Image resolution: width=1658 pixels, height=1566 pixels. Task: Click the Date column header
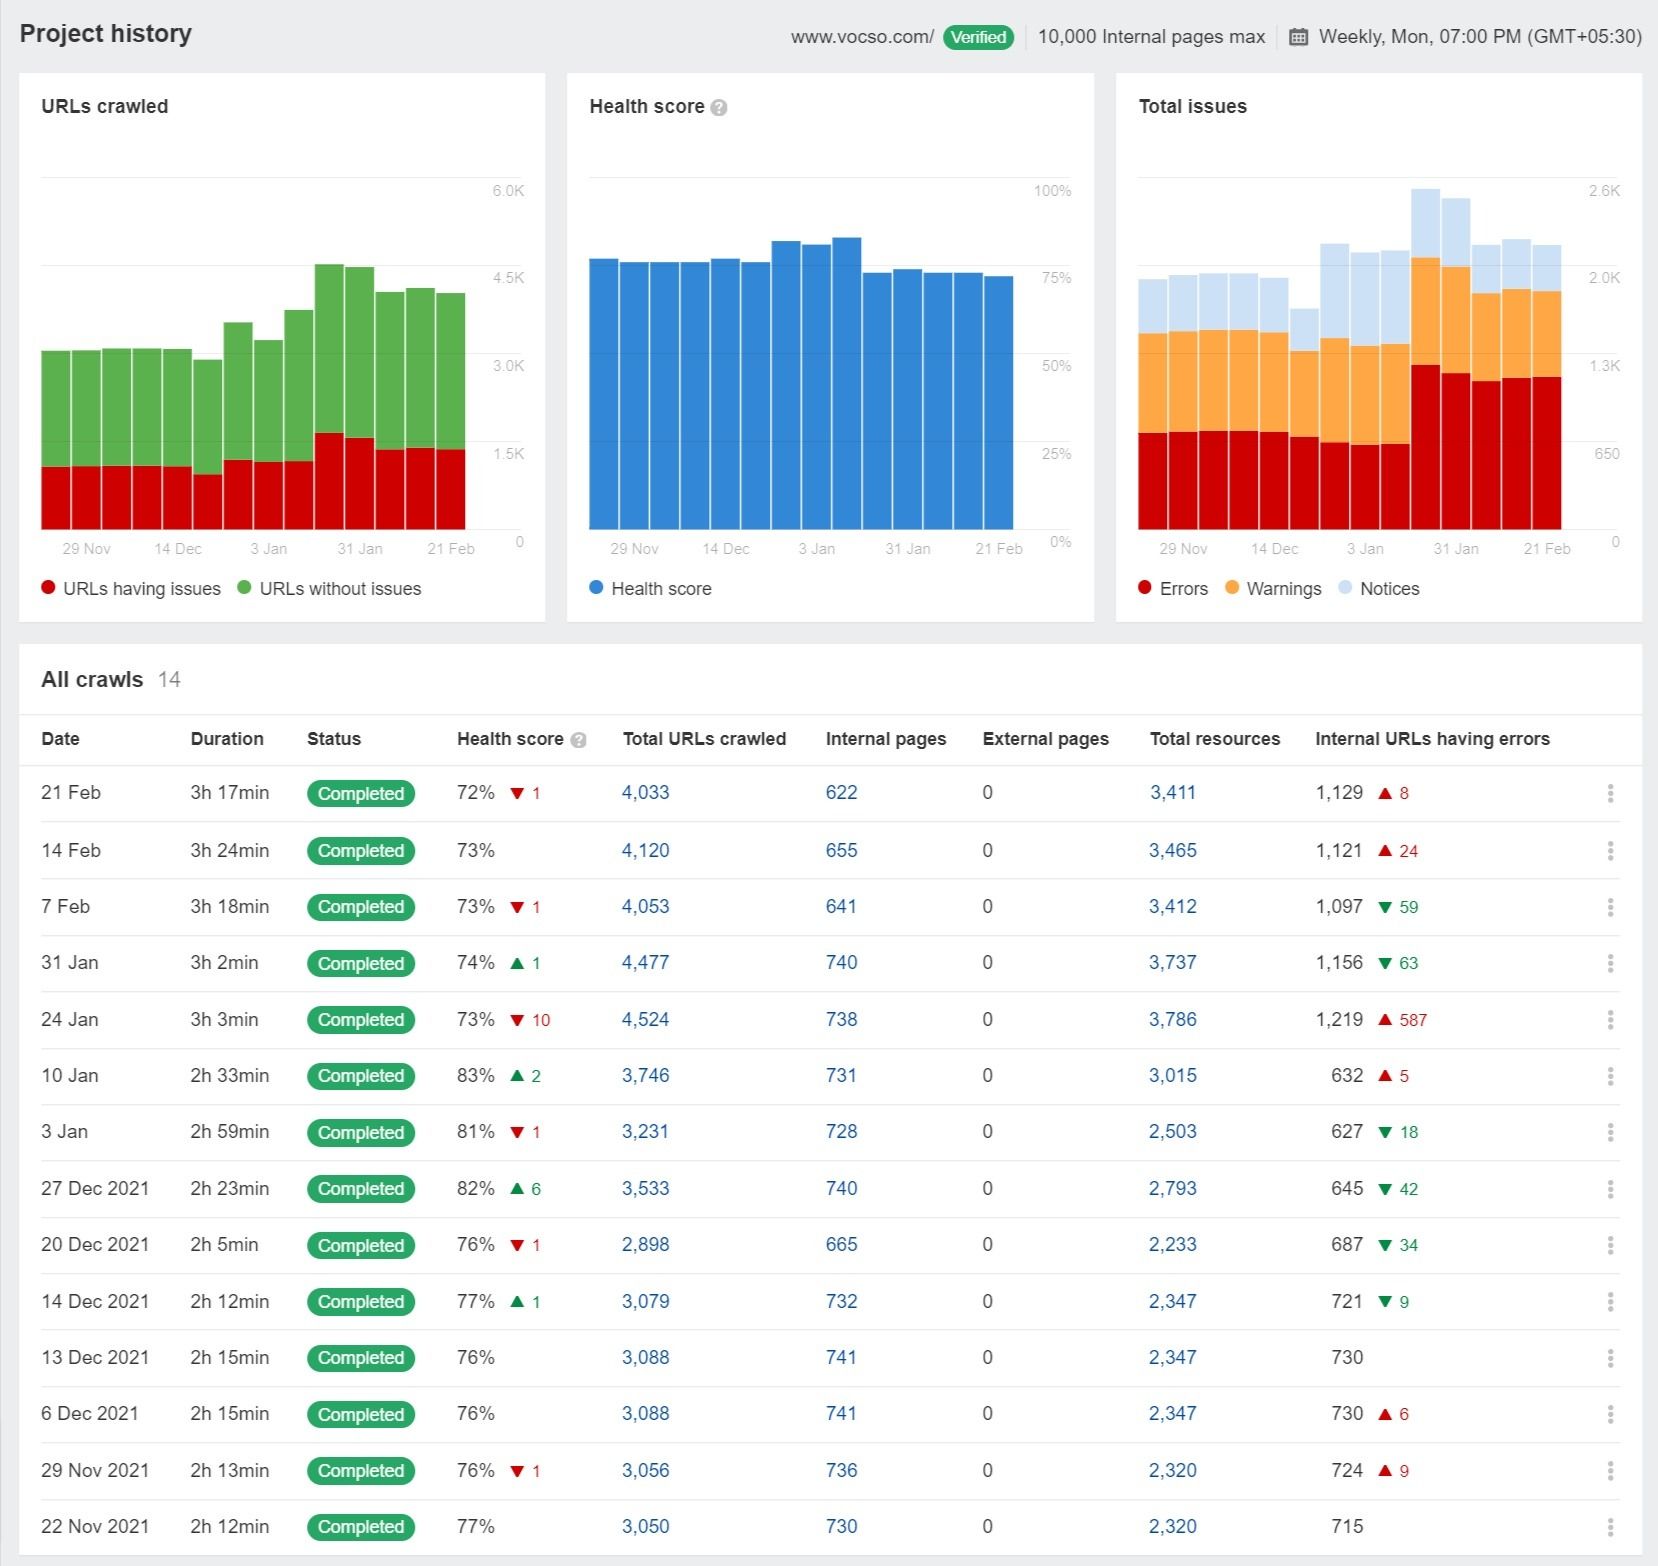point(60,739)
